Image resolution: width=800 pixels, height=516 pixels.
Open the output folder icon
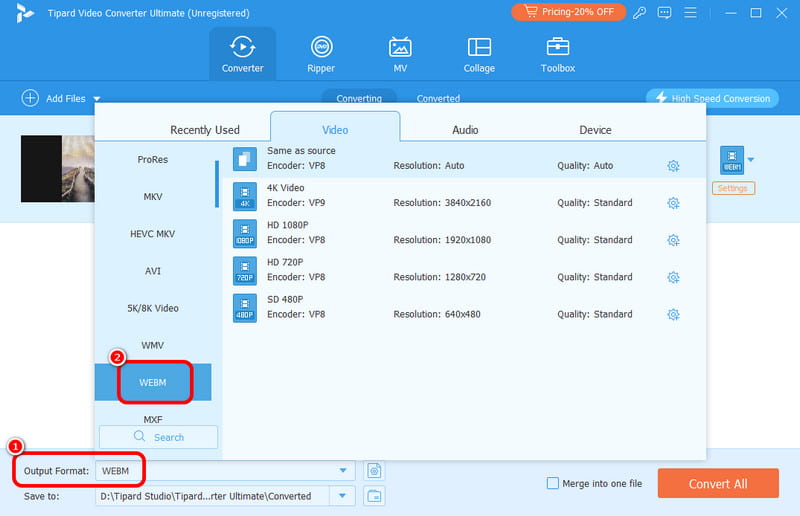pyautogui.click(x=374, y=496)
